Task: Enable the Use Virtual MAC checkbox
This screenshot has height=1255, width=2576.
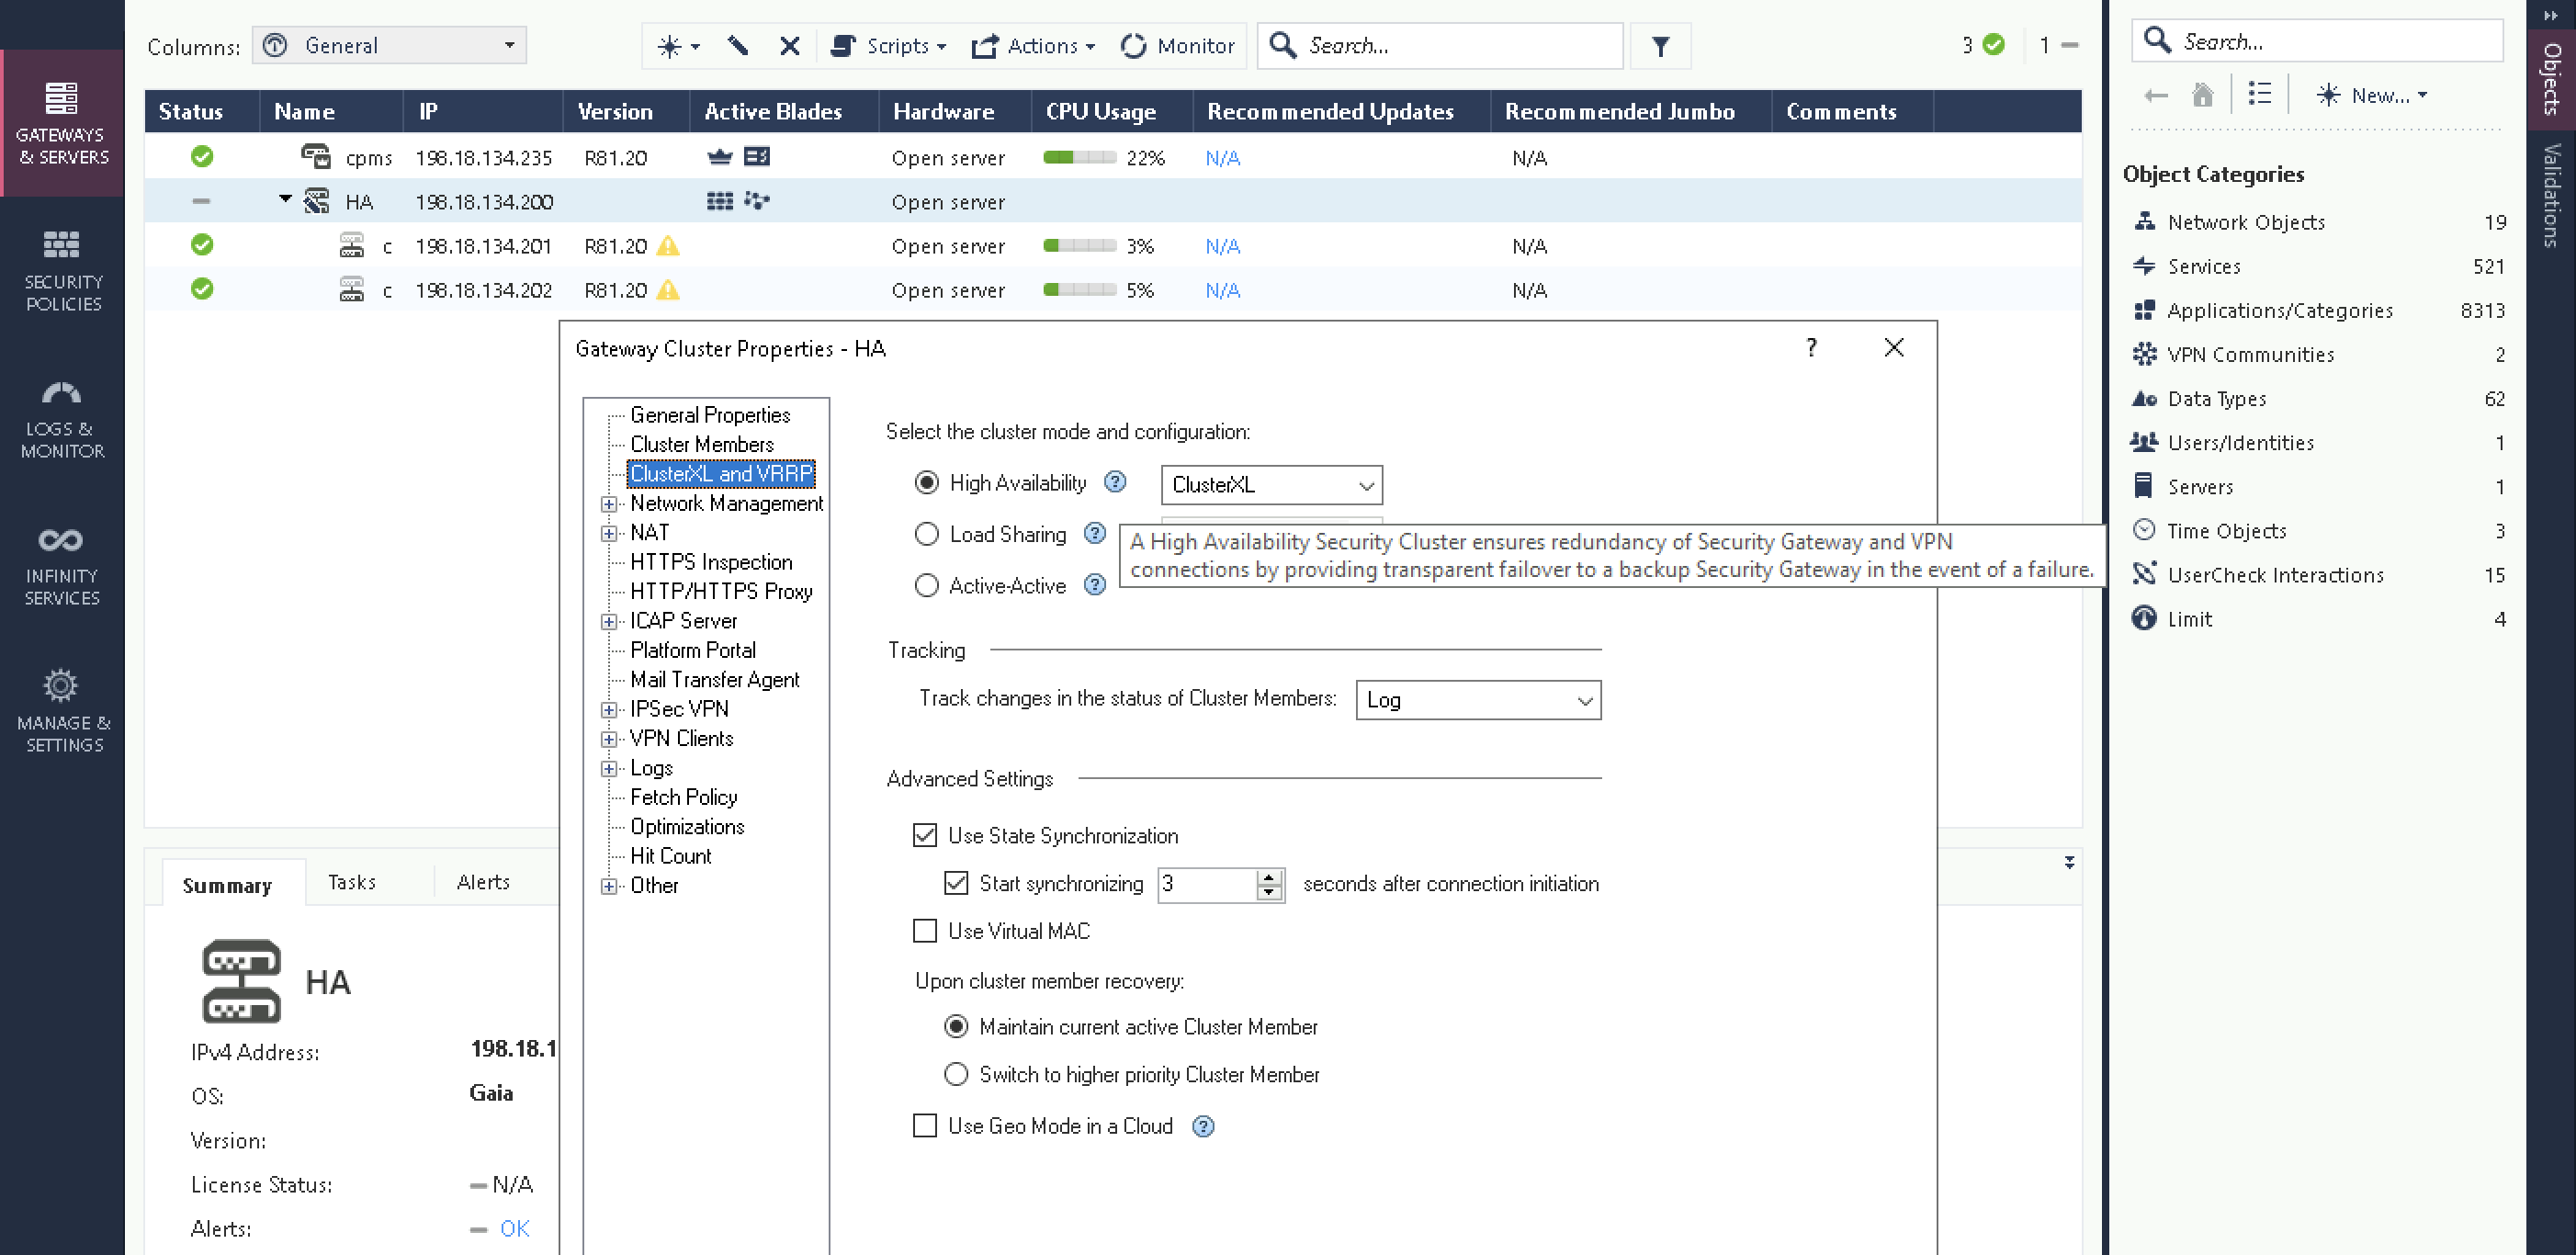Action: point(925,931)
